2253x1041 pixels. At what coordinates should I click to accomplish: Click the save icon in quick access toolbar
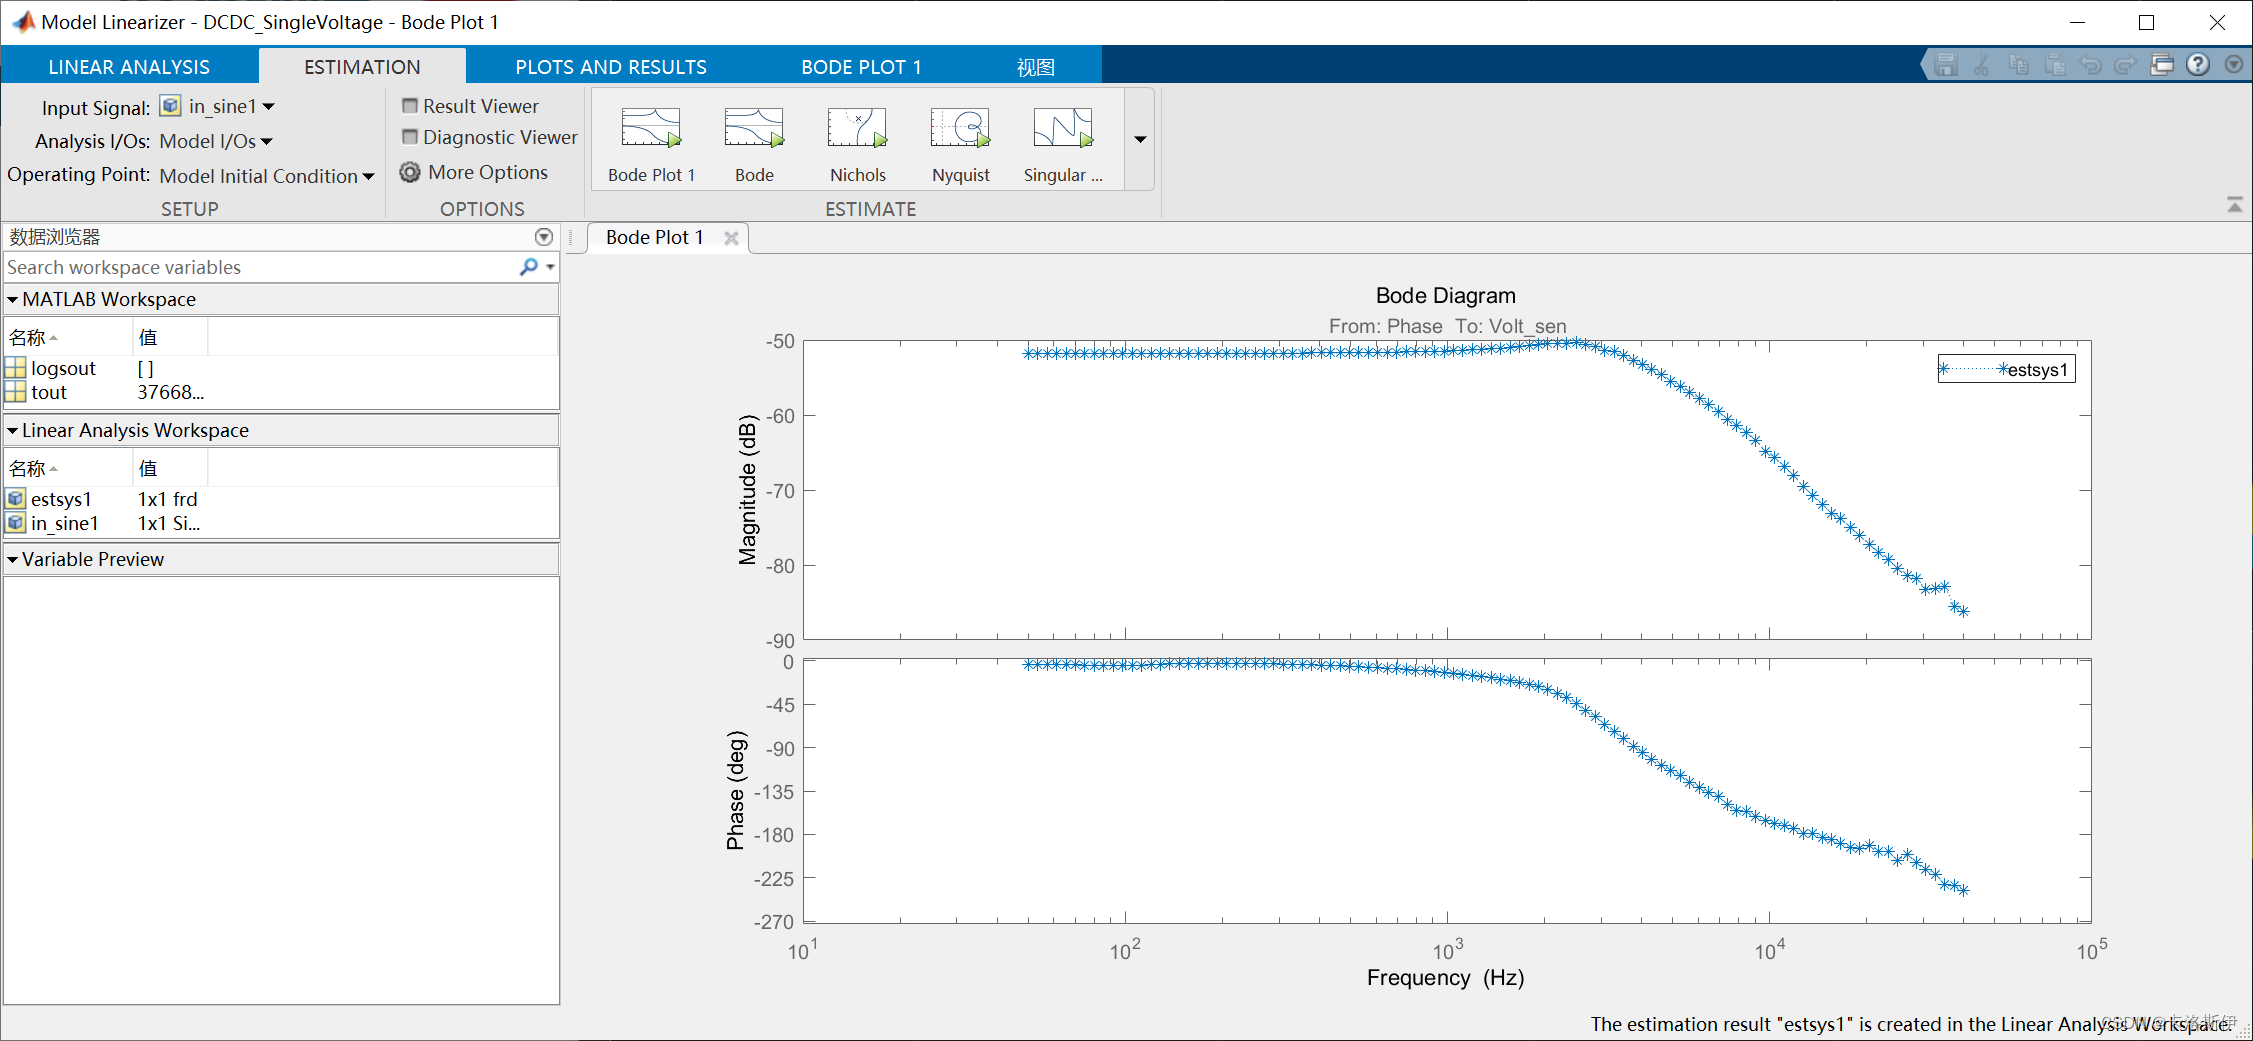click(1945, 65)
